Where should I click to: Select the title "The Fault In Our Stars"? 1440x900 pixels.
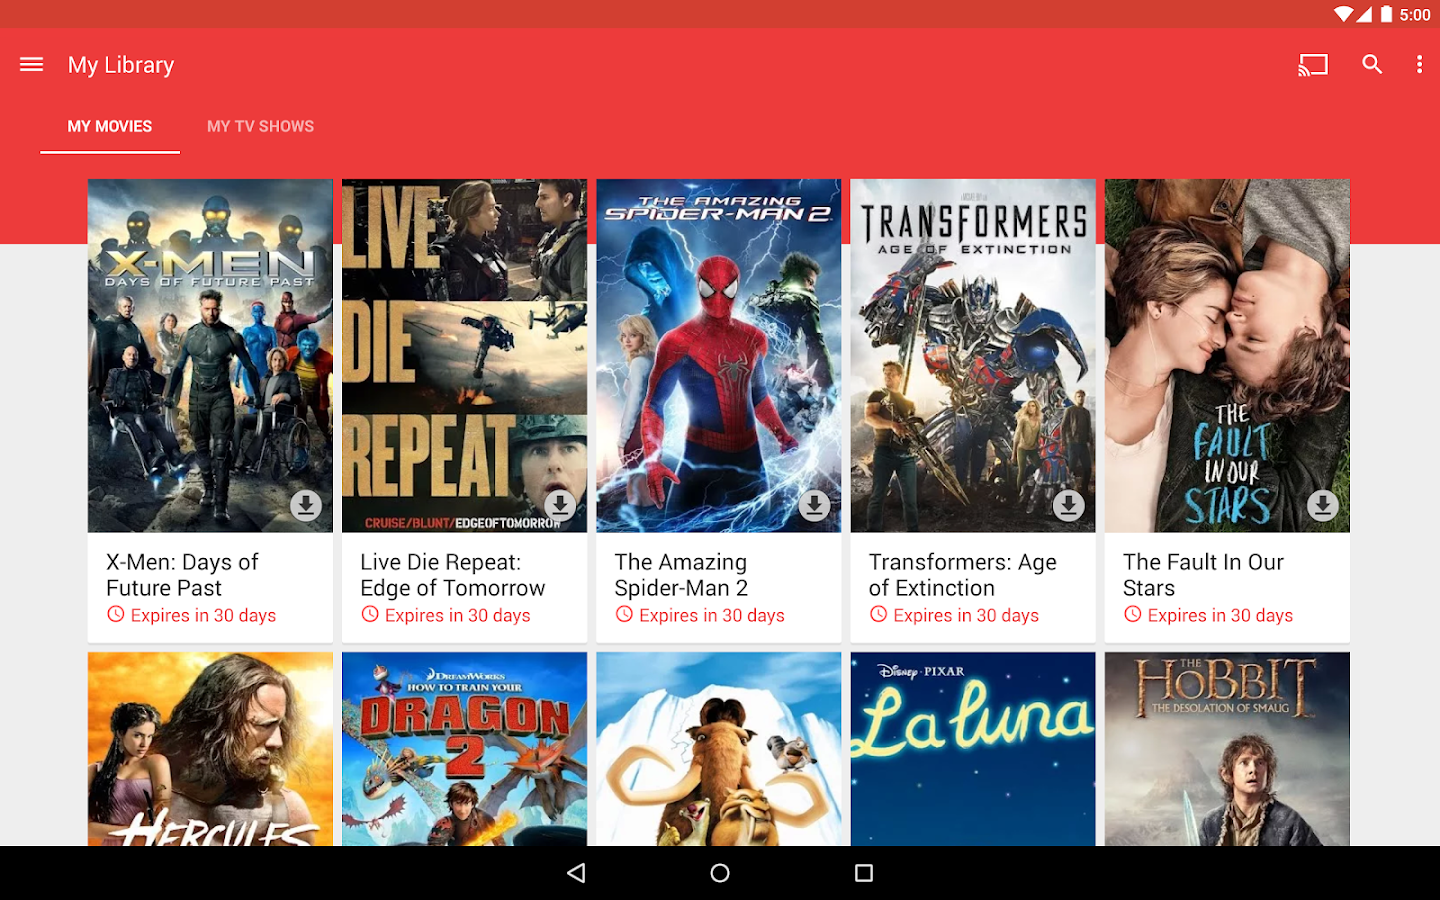1203,575
